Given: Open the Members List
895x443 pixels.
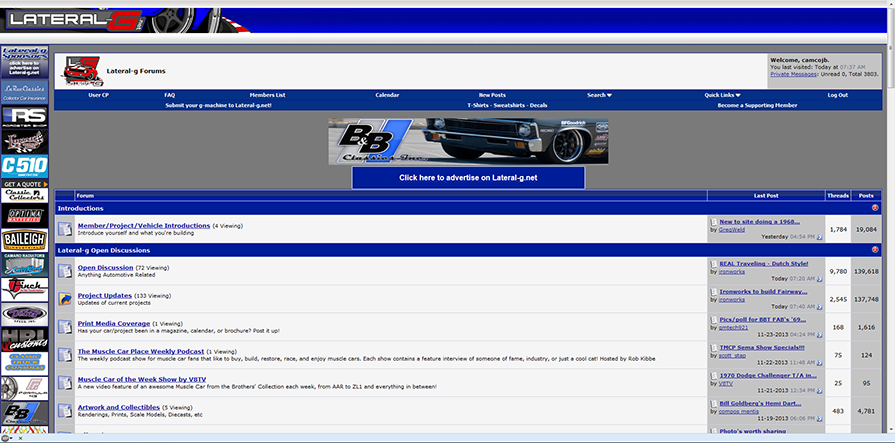Looking at the screenshot, I should 267,95.
